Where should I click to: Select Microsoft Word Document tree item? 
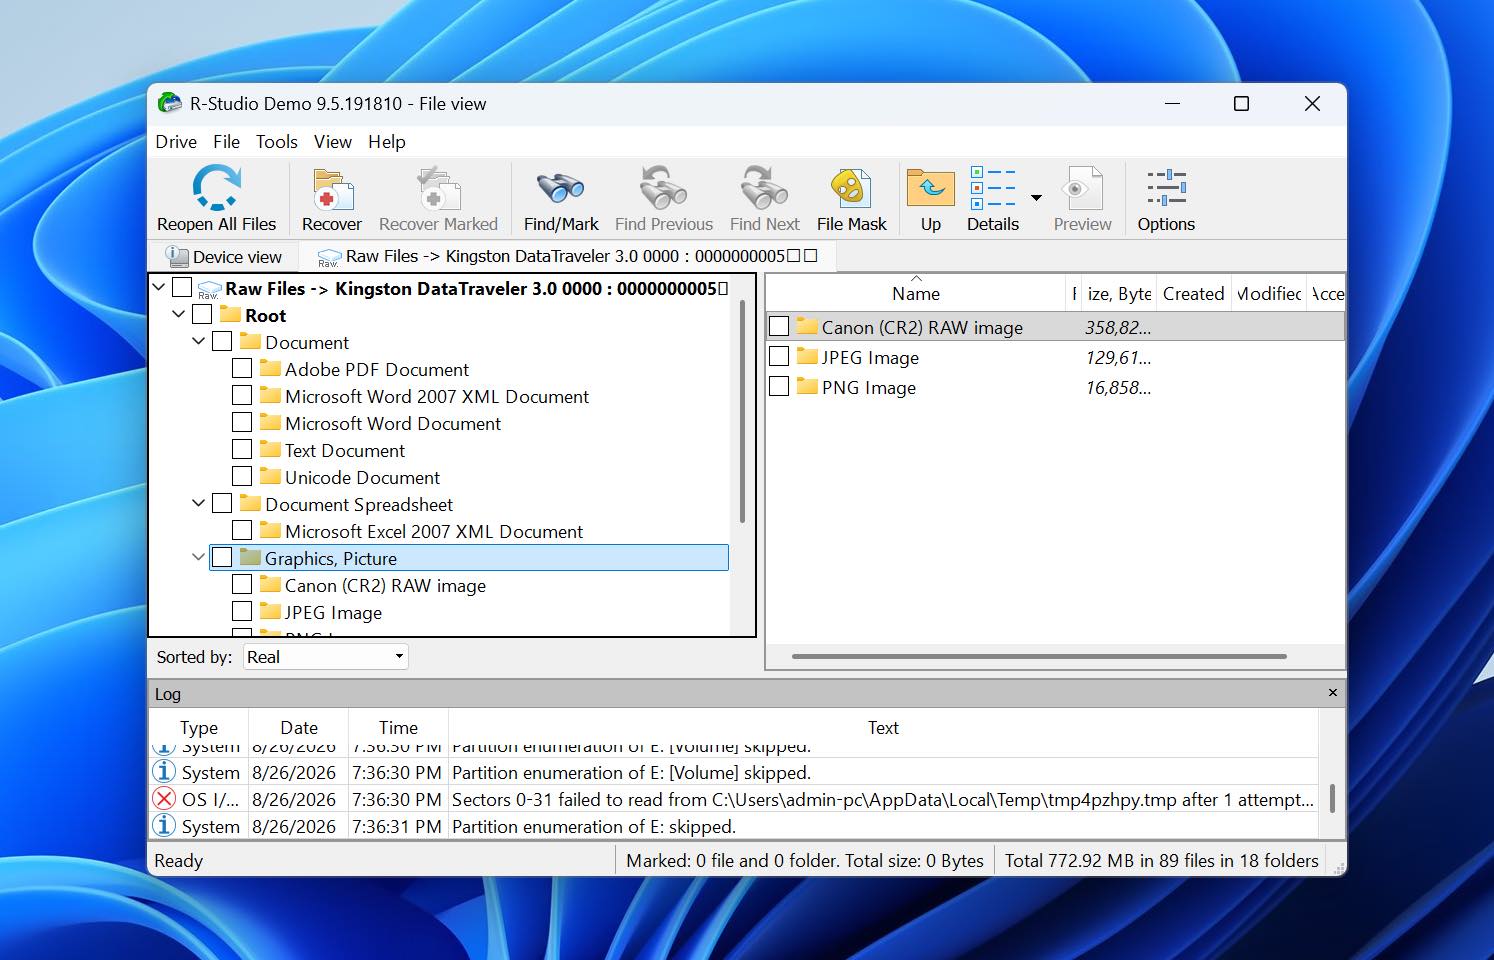point(393,423)
